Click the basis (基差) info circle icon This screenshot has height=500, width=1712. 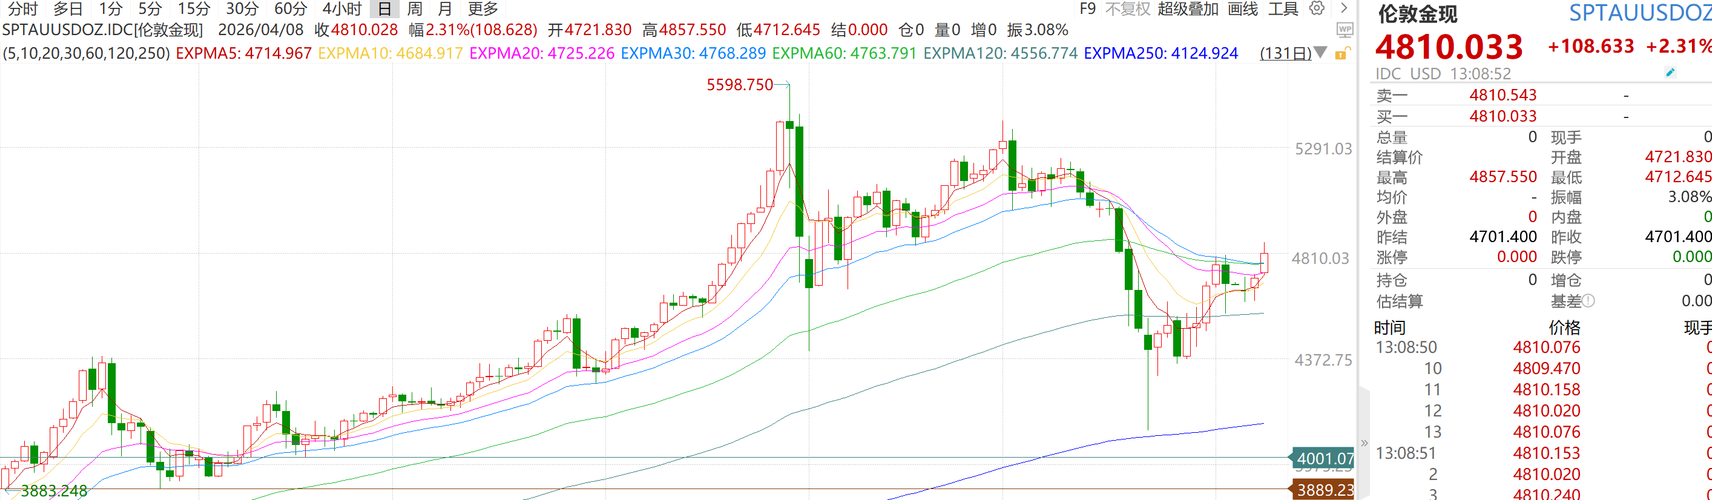pyautogui.click(x=1589, y=301)
